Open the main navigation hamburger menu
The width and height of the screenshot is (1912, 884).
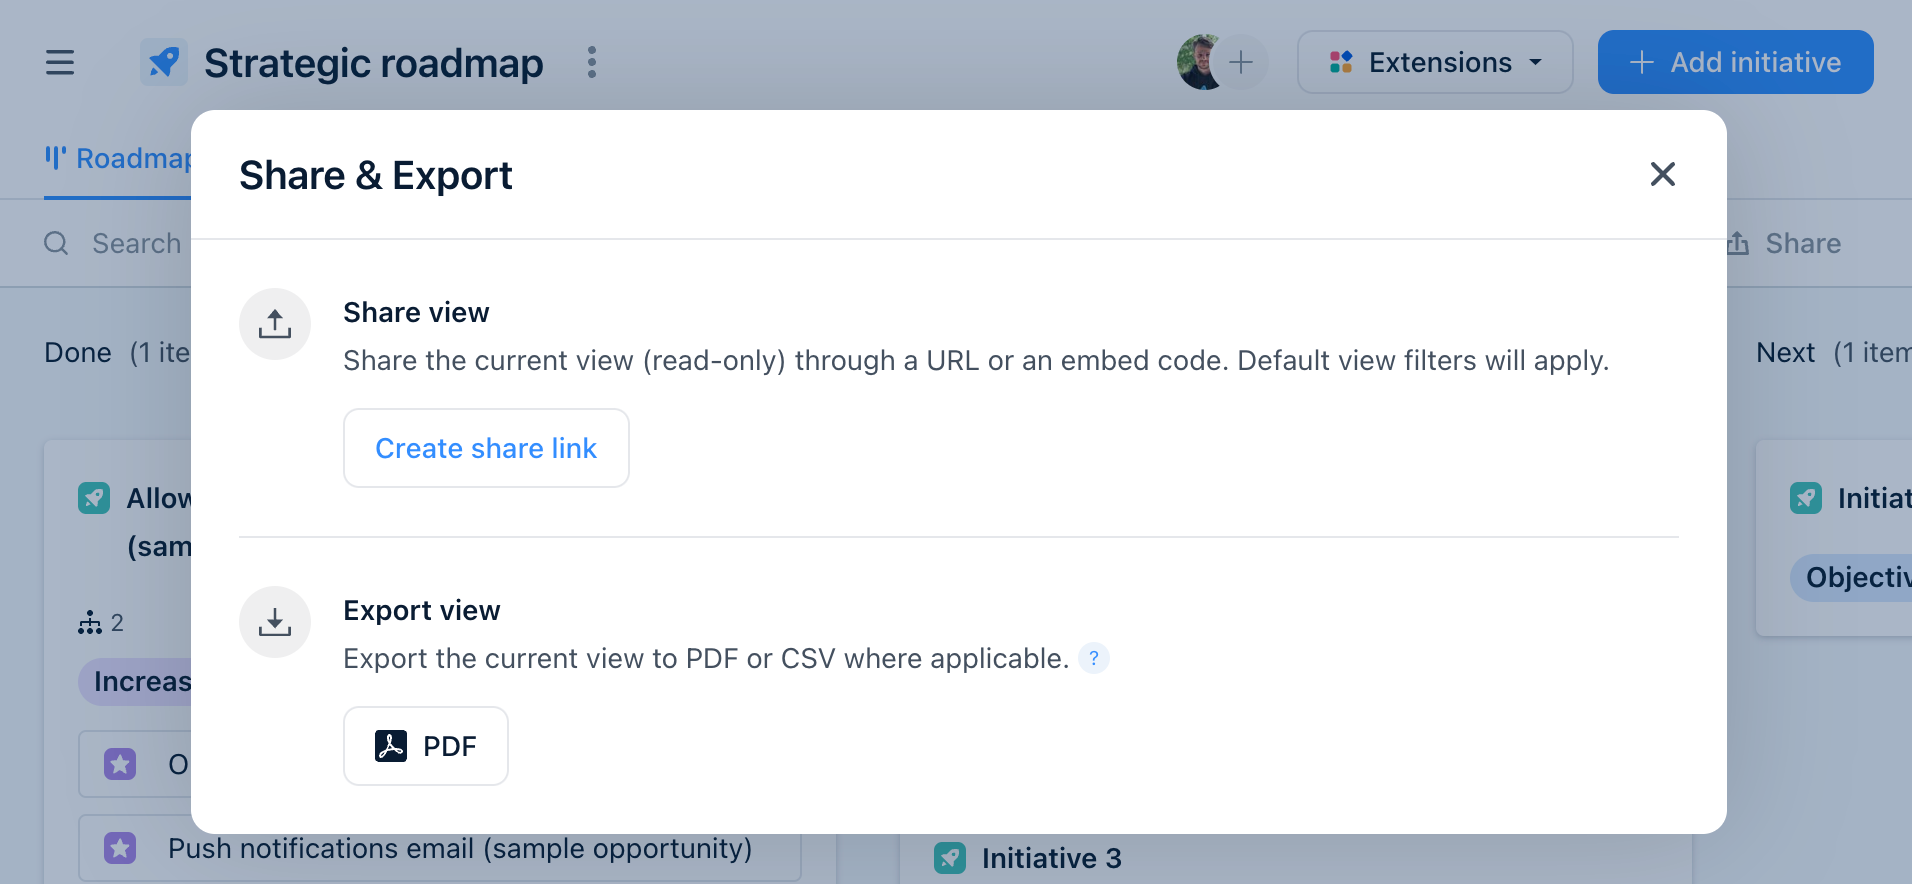[59, 62]
